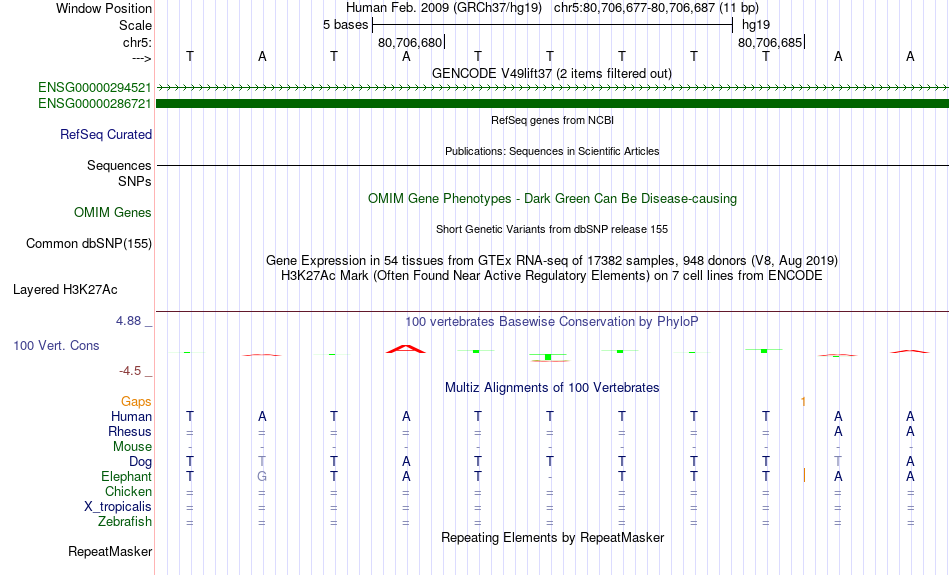Select the X_tropicalis alignment row label
The height and width of the screenshot is (575, 950).
coord(118,507)
